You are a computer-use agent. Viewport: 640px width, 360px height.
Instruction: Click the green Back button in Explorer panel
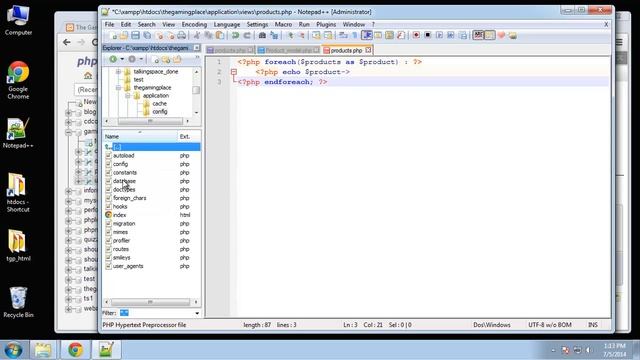point(113,60)
